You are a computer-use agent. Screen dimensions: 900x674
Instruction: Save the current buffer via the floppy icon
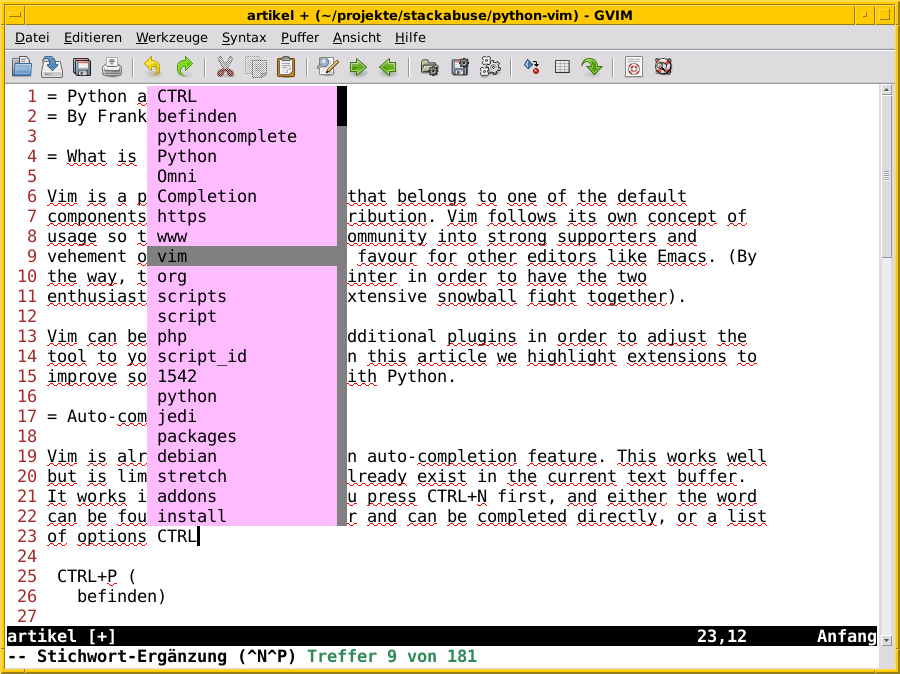83,67
